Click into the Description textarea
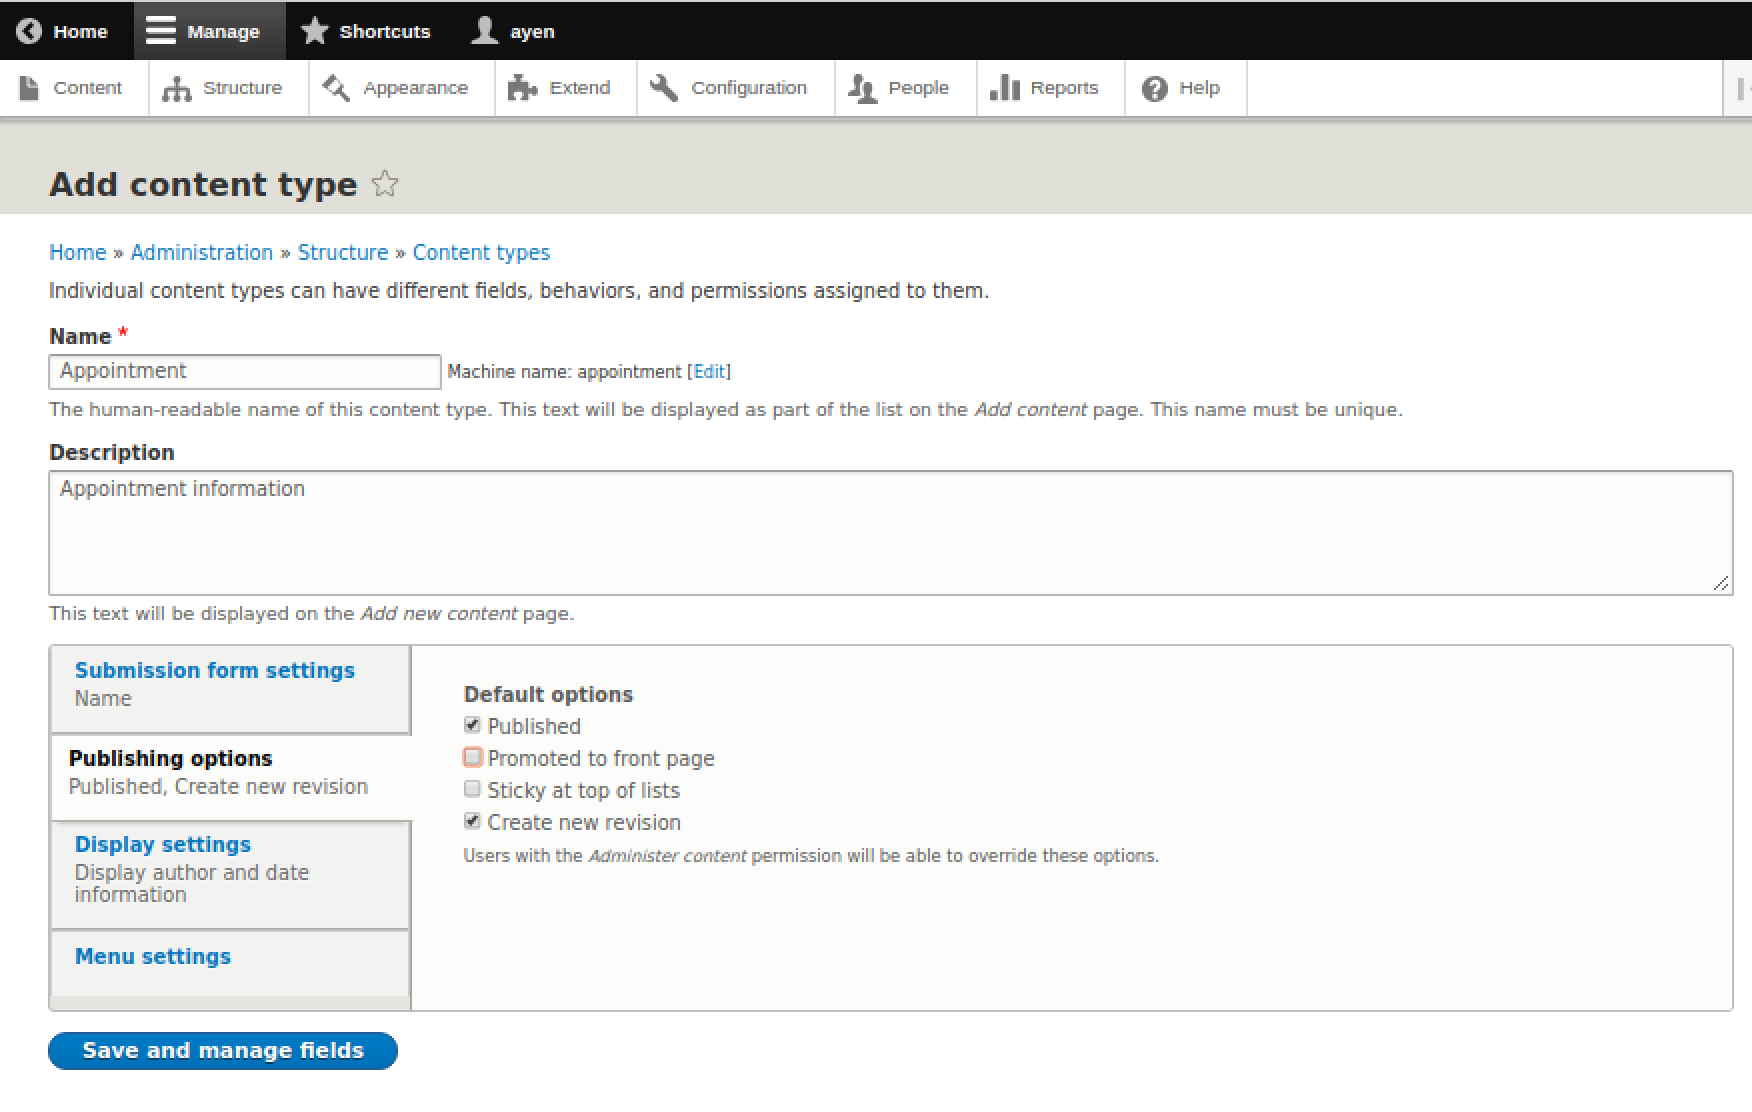This screenshot has height=1112, width=1752. [891, 533]
